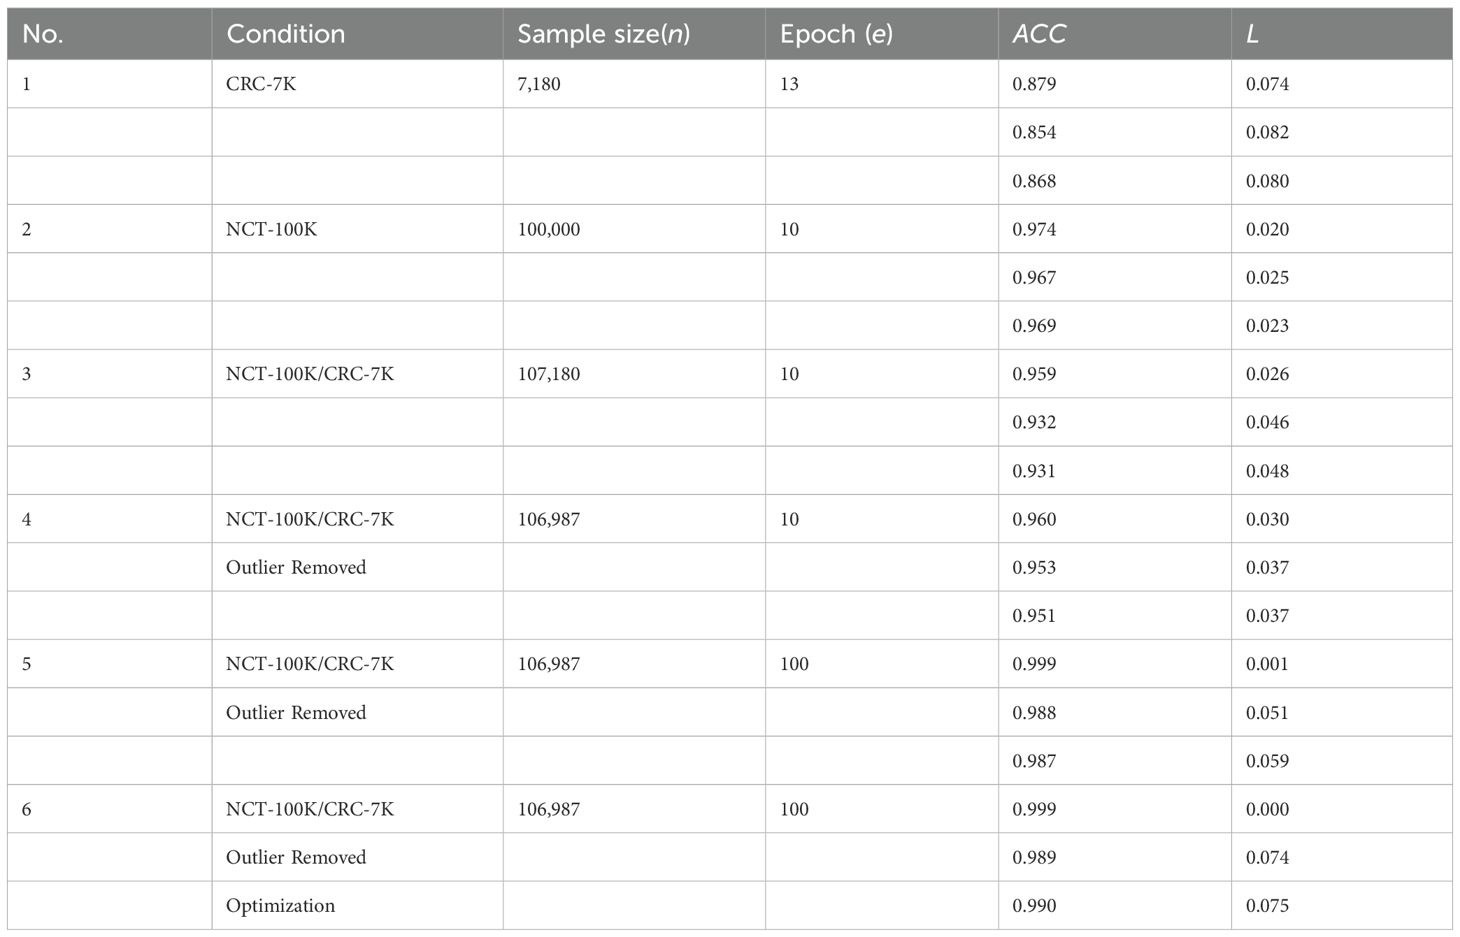This screenshot has width=1460, height=937.
Task: Select the epoch value 13
Action: (789, 84)
